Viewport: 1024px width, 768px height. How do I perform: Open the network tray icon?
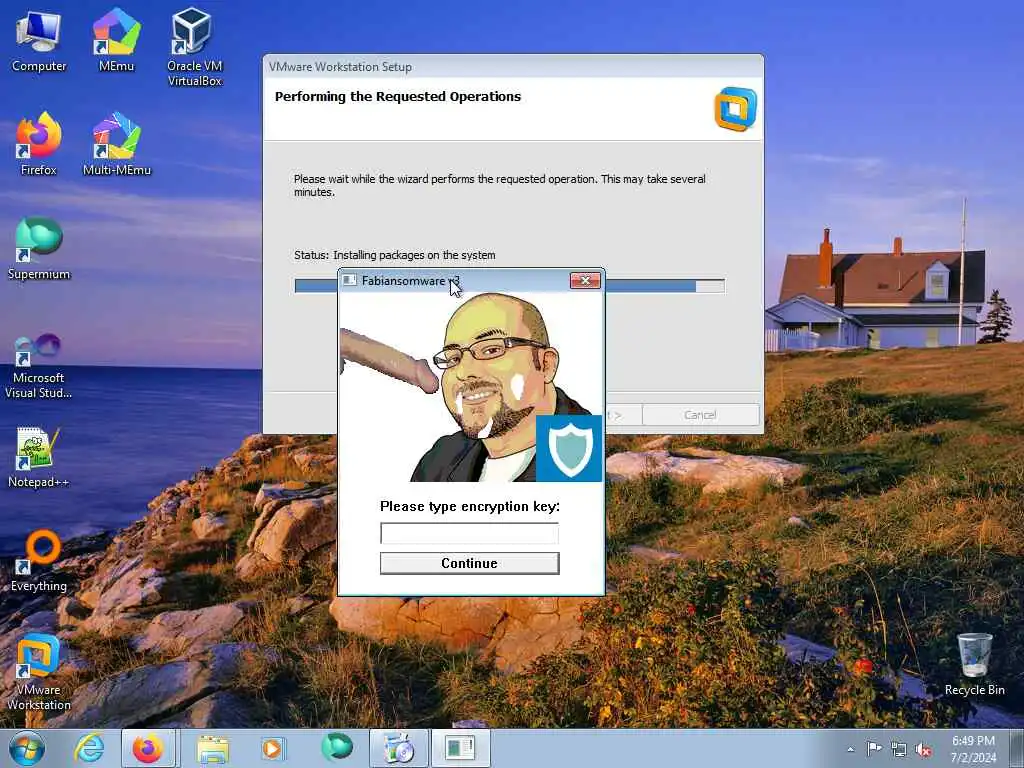[899, 749]
